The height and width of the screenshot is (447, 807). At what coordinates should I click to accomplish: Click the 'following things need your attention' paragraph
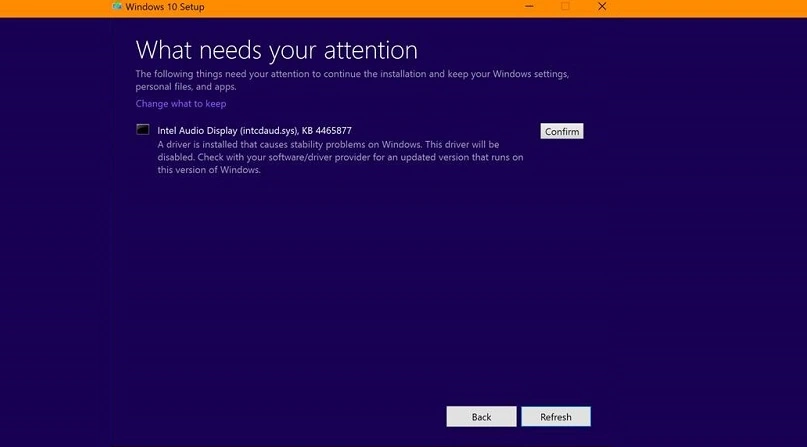(x=352, y=80)
